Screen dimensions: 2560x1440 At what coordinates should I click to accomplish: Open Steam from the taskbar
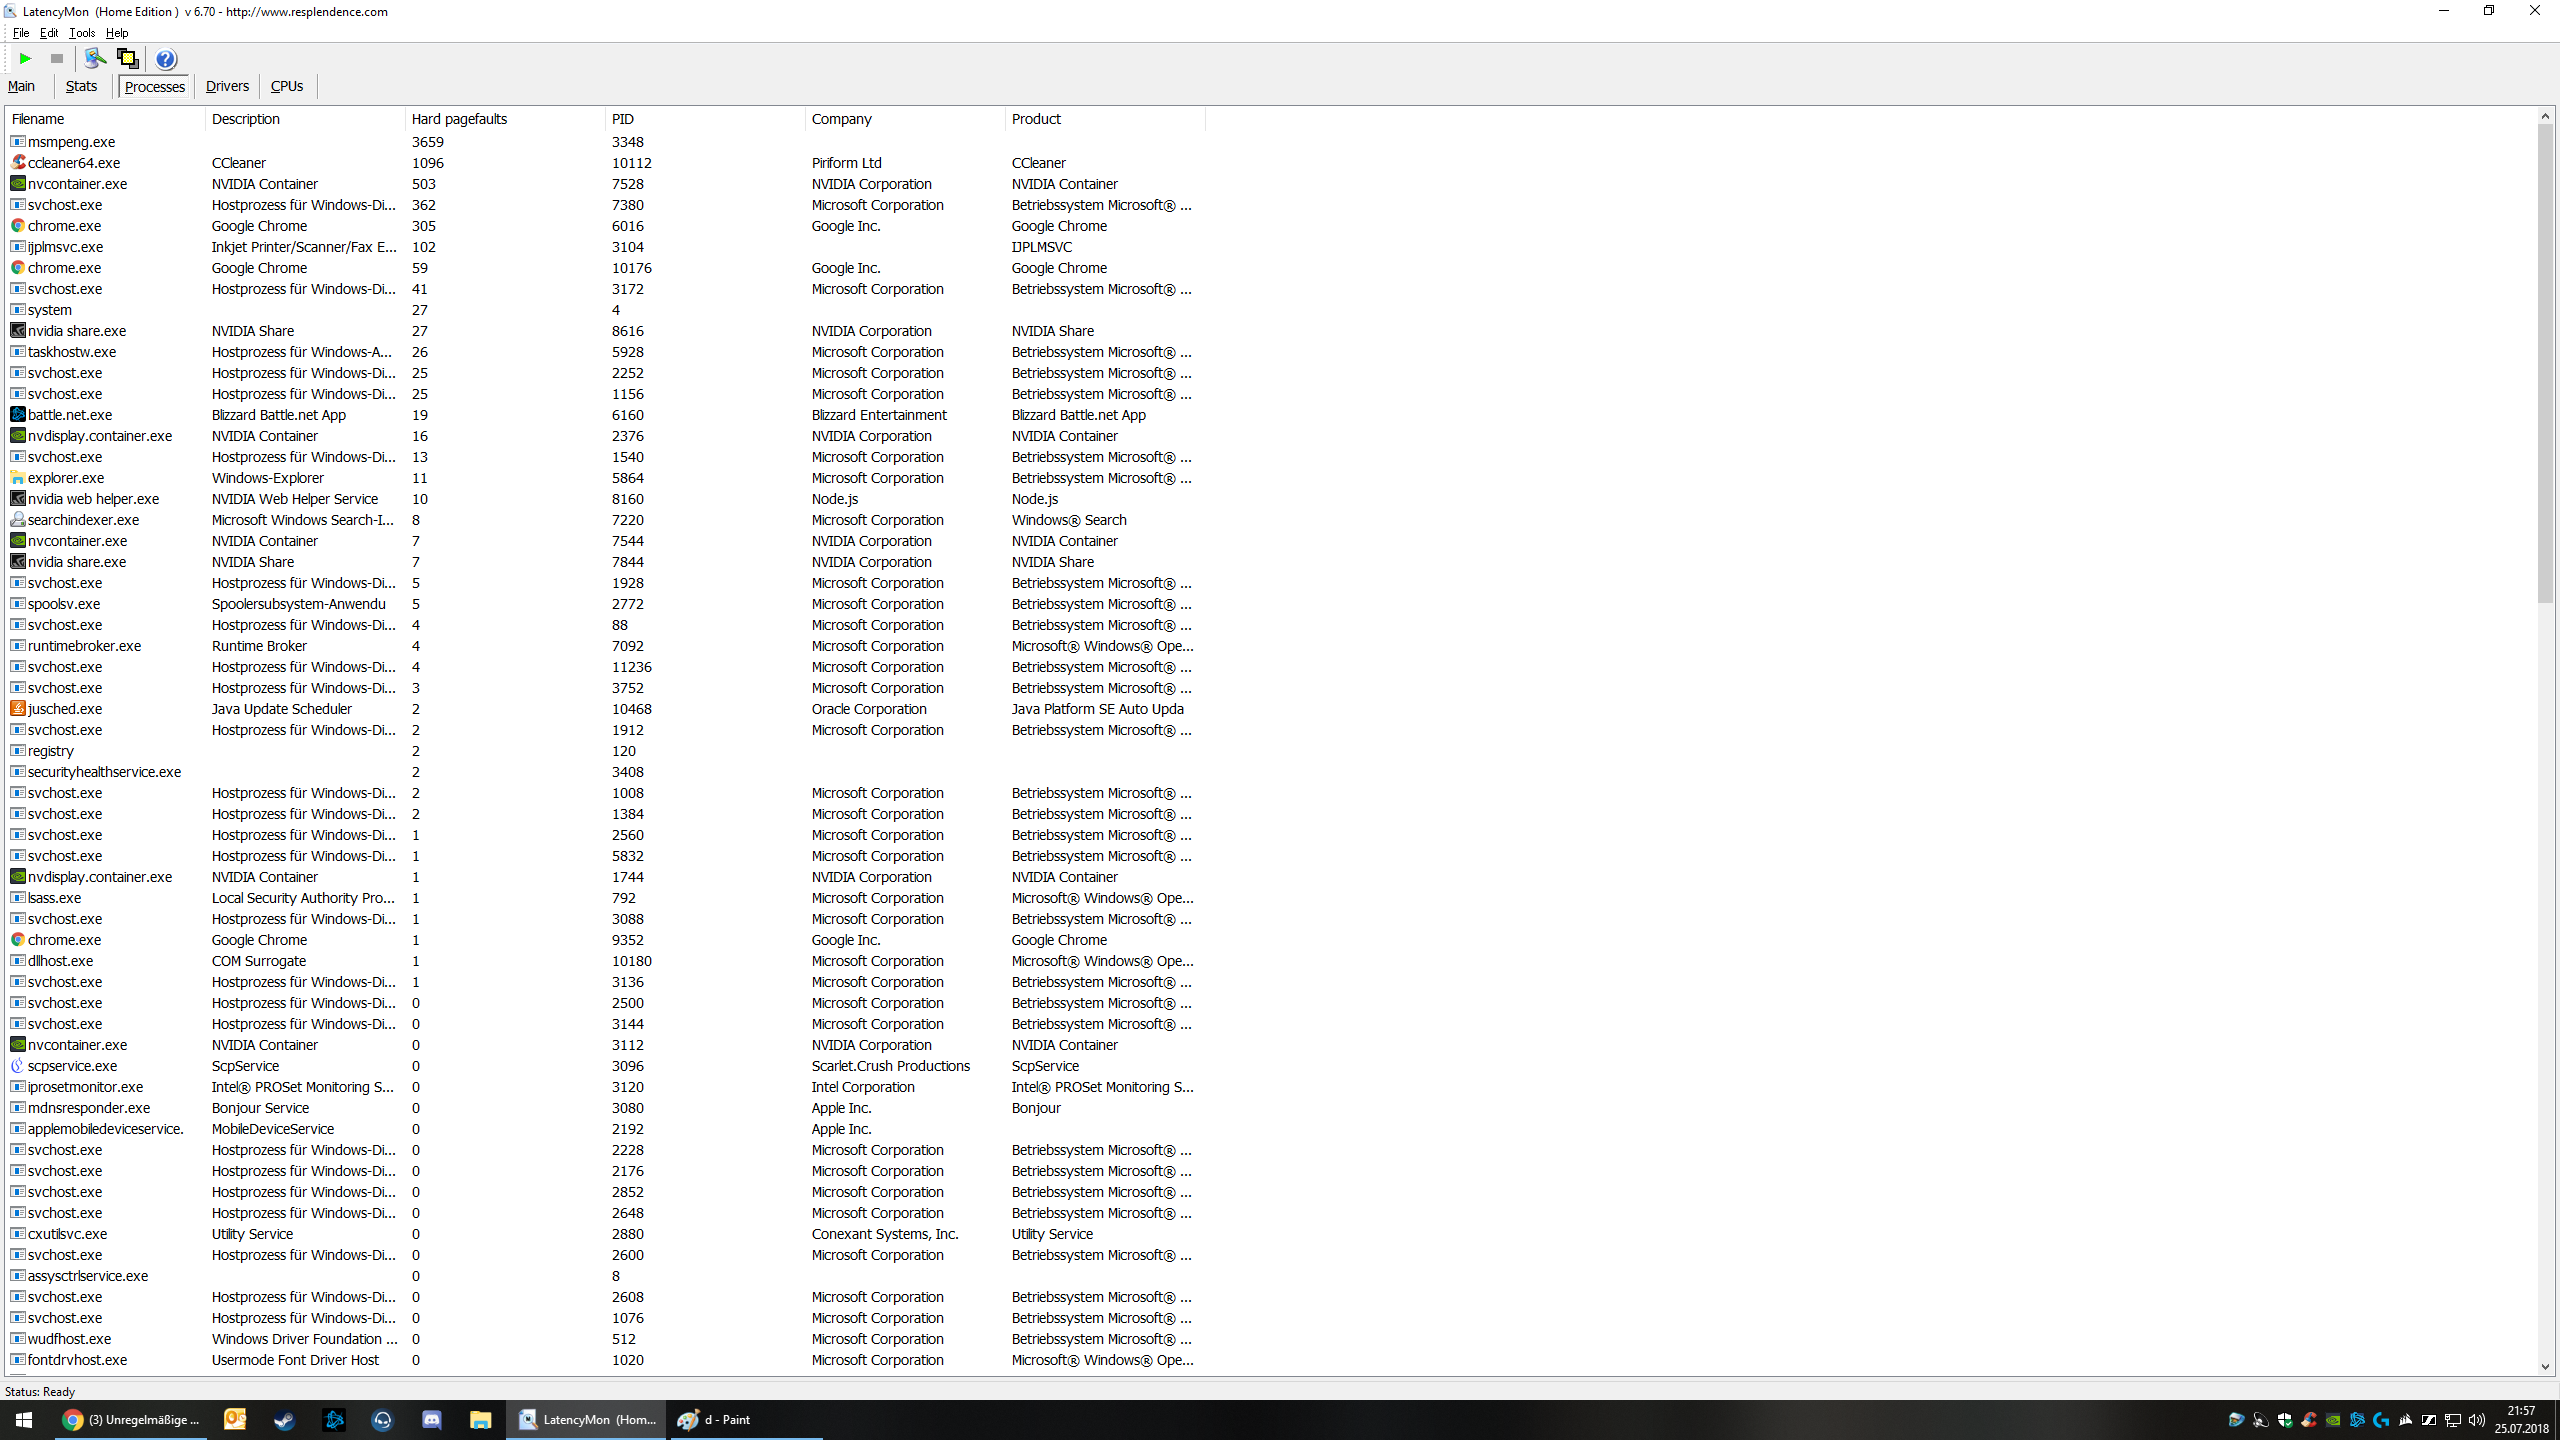(284, 1419)
